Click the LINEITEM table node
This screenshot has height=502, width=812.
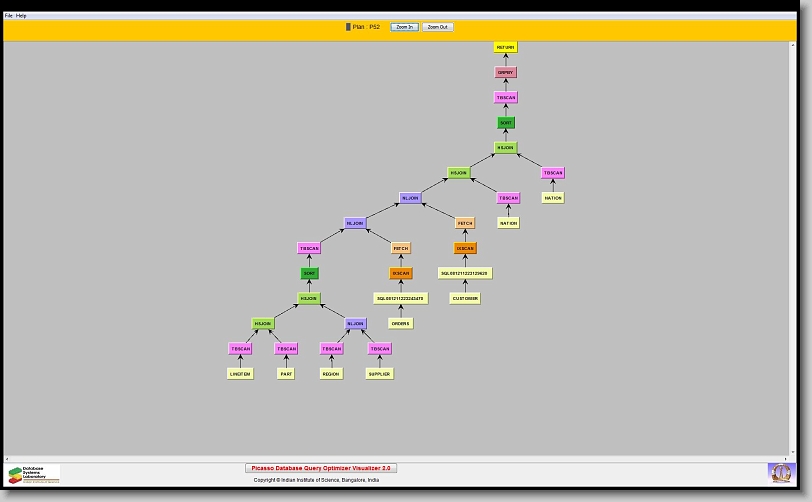[x=240, y=374]
